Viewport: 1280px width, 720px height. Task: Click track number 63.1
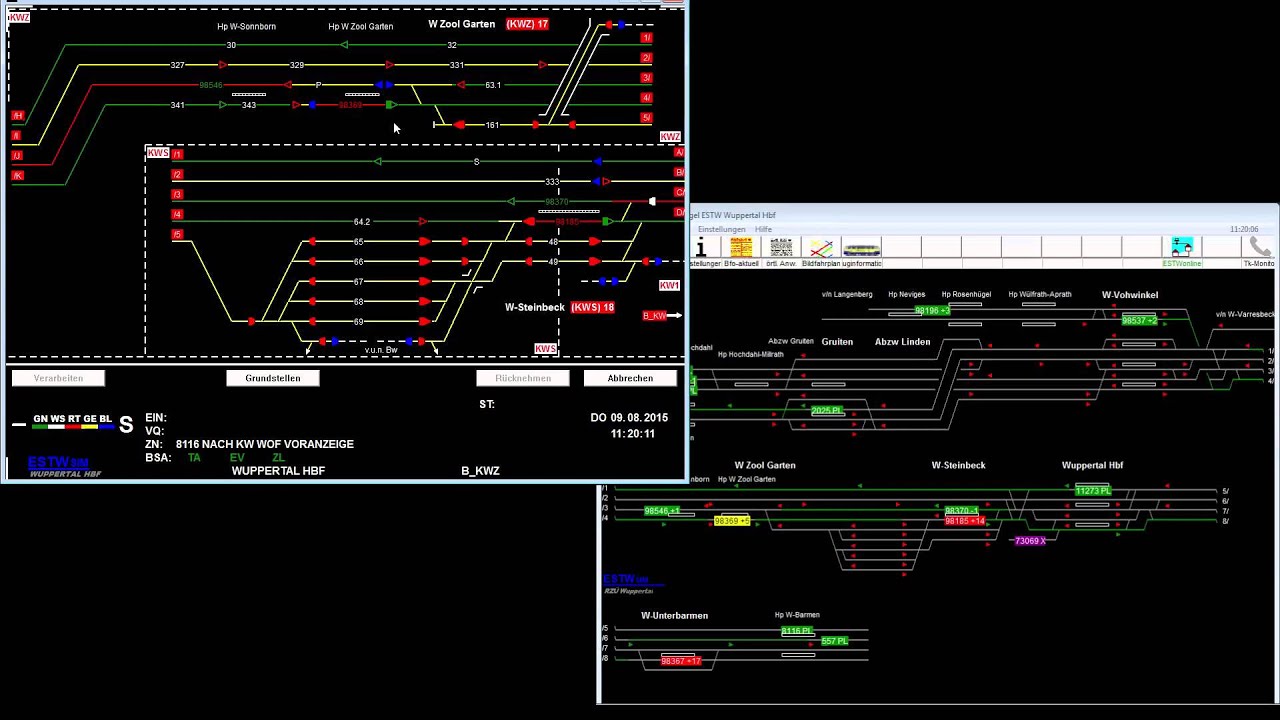493,85
